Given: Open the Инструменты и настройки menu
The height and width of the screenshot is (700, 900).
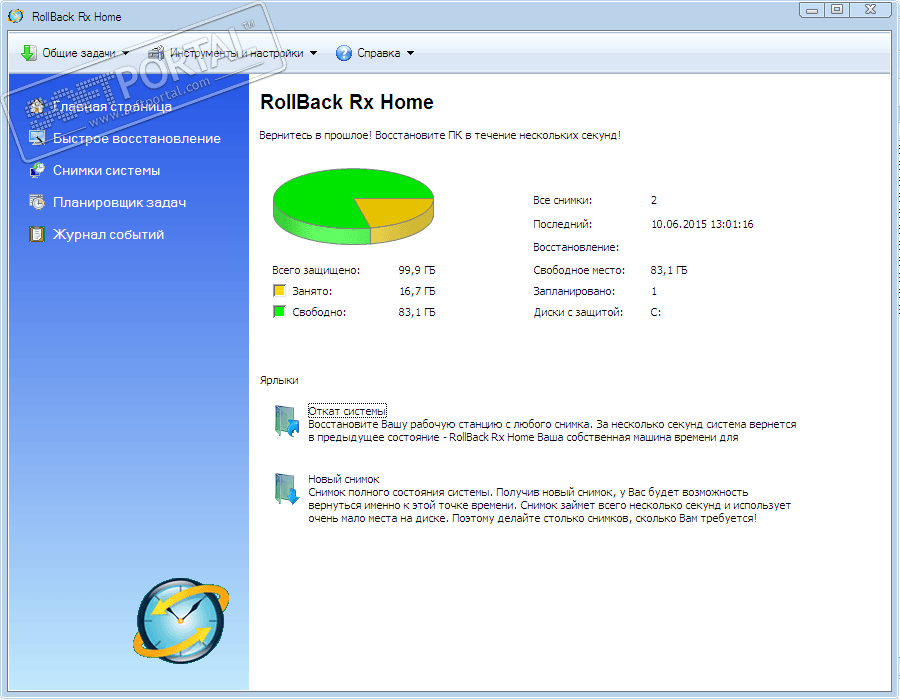Looking at the screenshot, I should pyautogui.click(x=232, y=53).
